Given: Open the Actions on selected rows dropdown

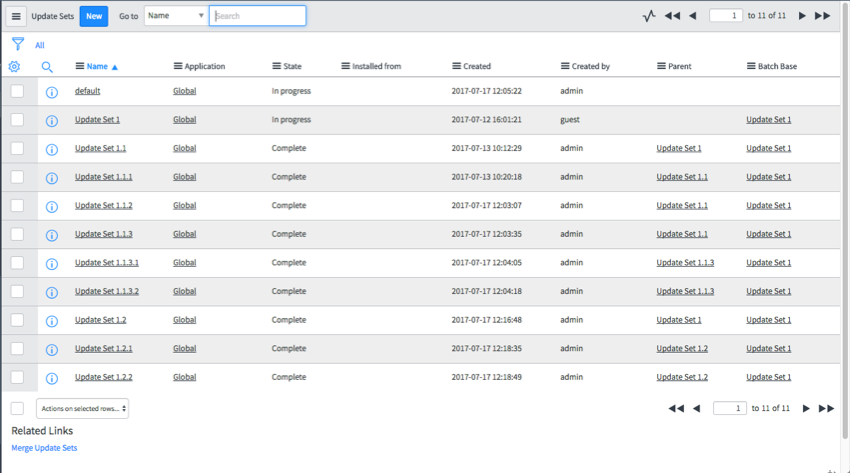Looking at the screenshot, I should click(x=82, y=409).
